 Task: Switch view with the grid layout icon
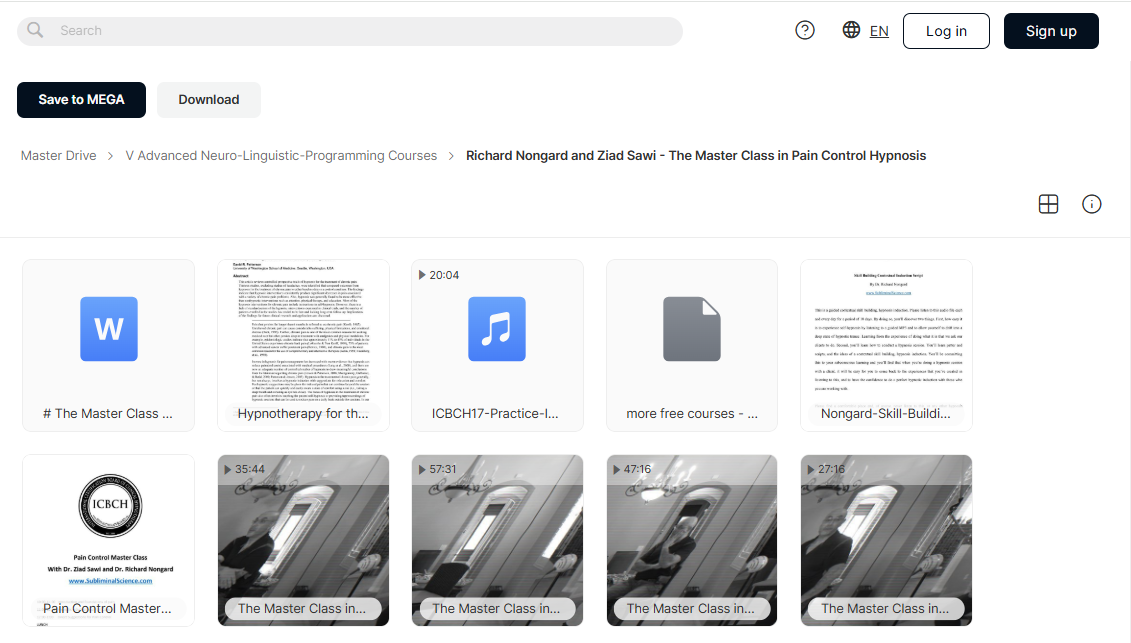(1048, 204)
